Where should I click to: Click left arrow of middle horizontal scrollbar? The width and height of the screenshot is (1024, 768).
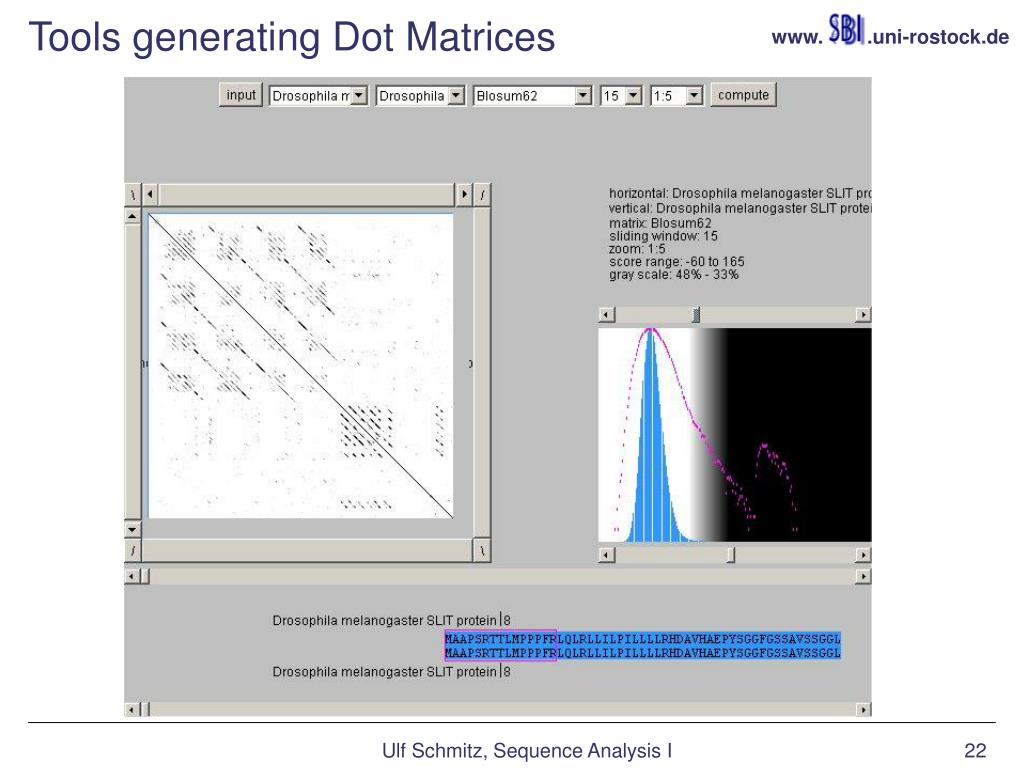tap(132, 576)
